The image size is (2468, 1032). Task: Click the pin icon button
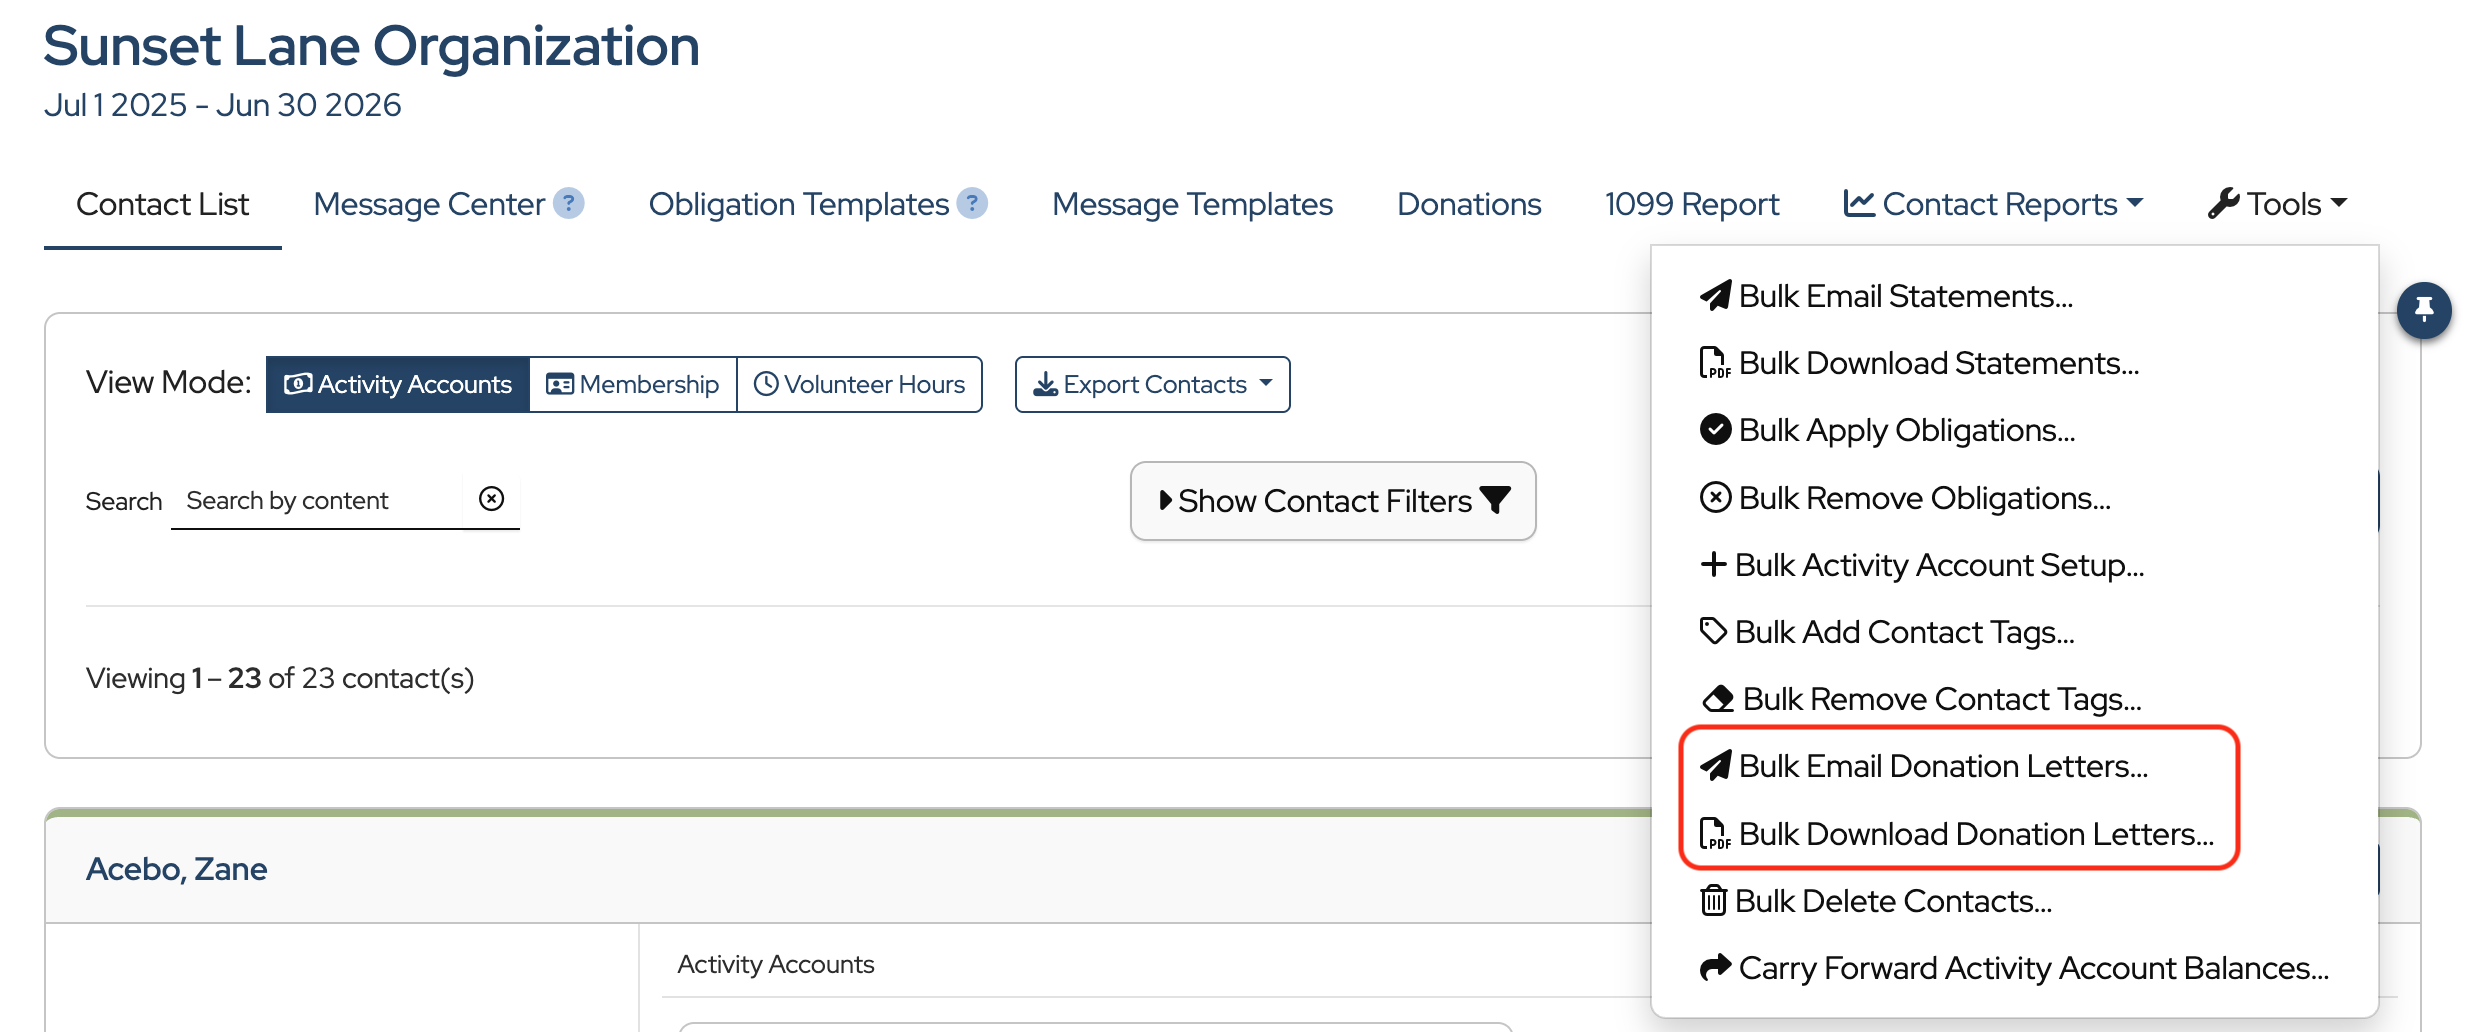click(2423, 310)
